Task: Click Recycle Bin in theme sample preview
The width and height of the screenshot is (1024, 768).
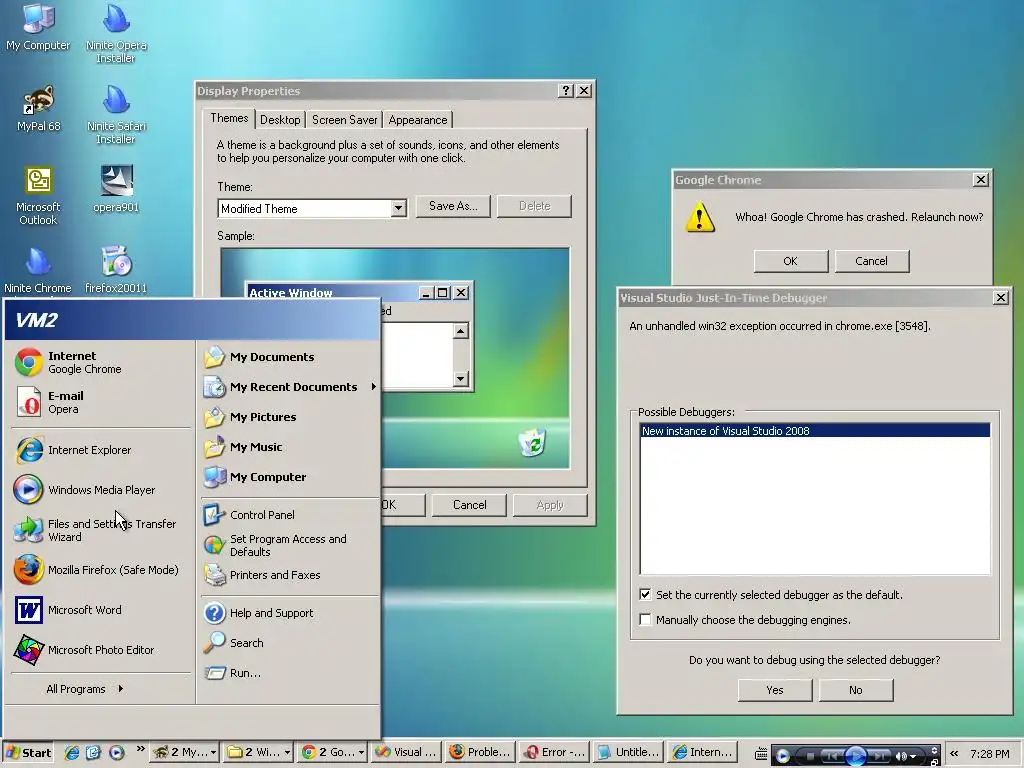Action: click(x=533, y=443)
